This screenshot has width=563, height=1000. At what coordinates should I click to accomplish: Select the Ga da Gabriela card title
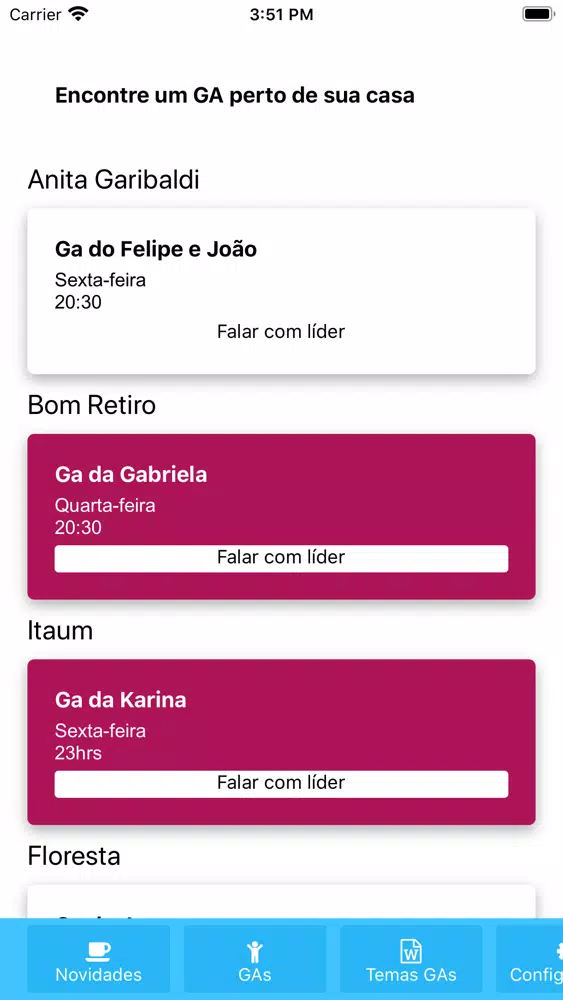tap(131, 474)
